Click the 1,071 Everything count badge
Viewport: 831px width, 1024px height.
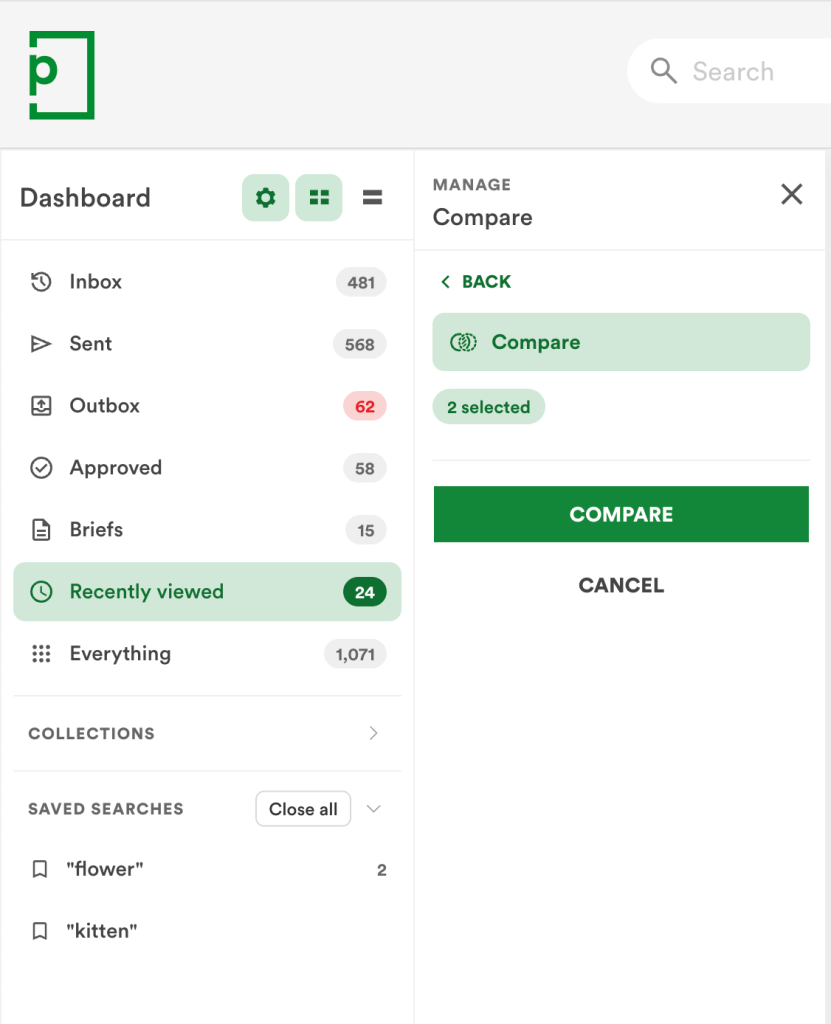click(355, 654)
